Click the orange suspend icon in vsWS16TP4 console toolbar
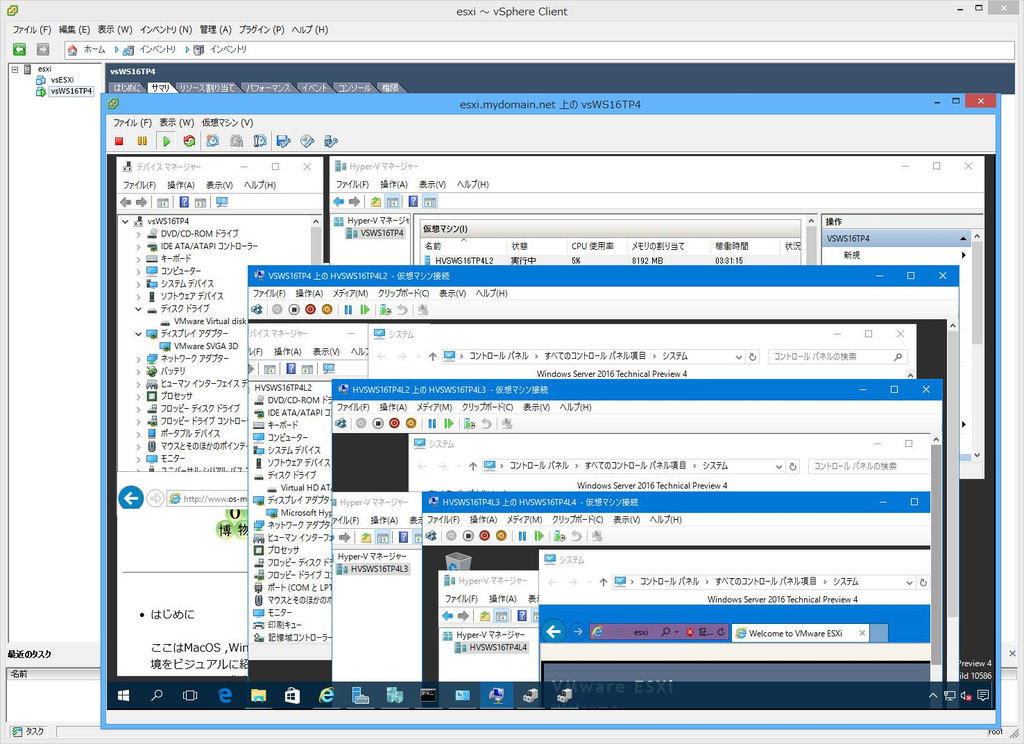 (142, 141)
